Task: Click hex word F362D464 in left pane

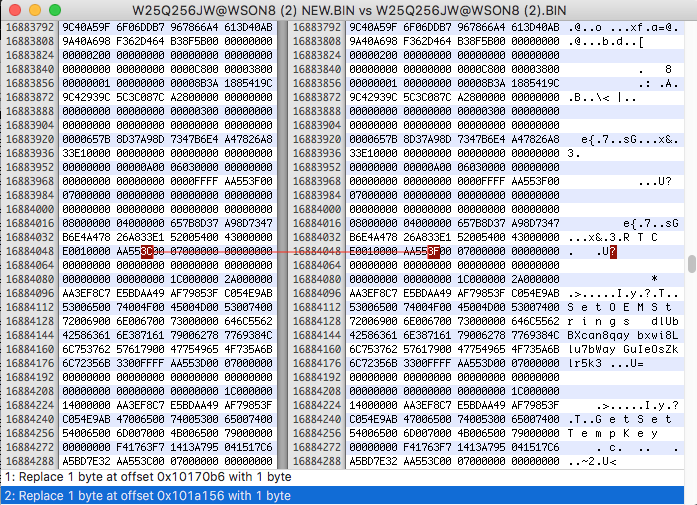Action: [x=140, y=41]
